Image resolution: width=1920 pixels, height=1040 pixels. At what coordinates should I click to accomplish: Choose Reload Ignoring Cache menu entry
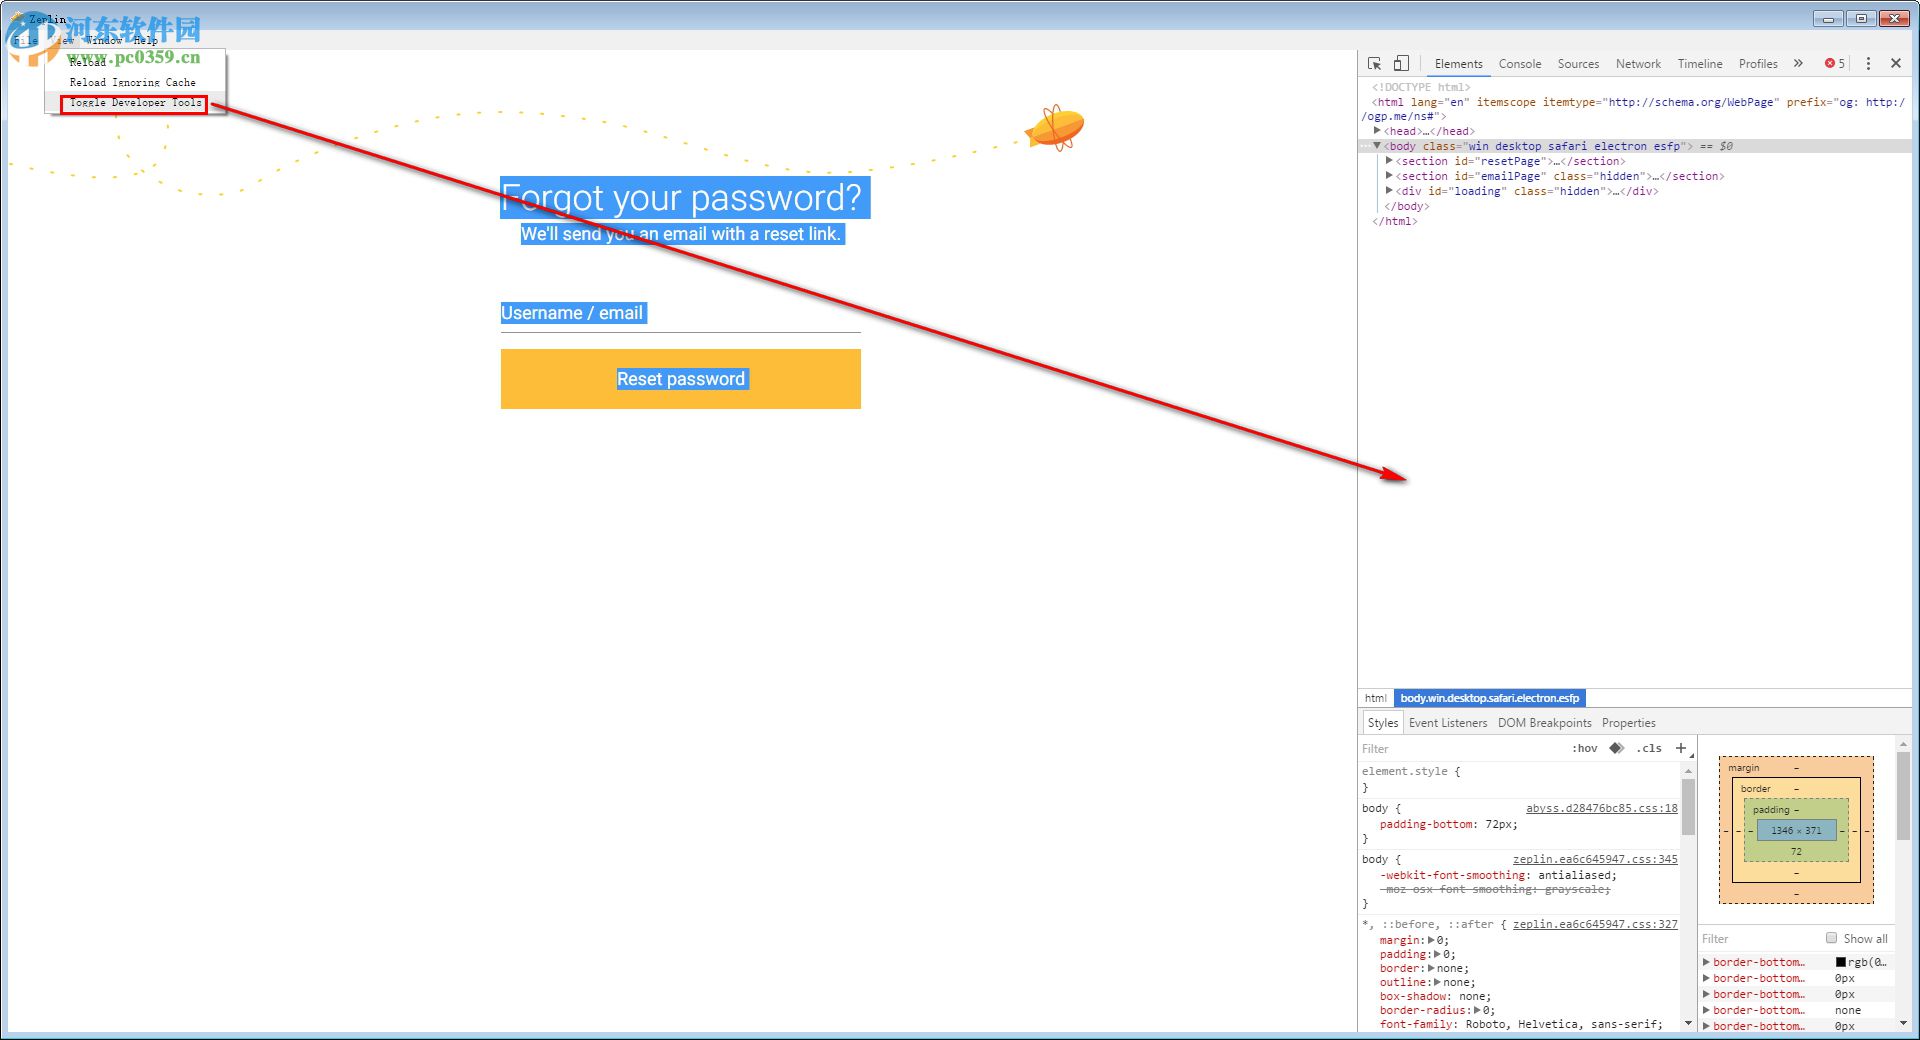(x=135, y=82)
